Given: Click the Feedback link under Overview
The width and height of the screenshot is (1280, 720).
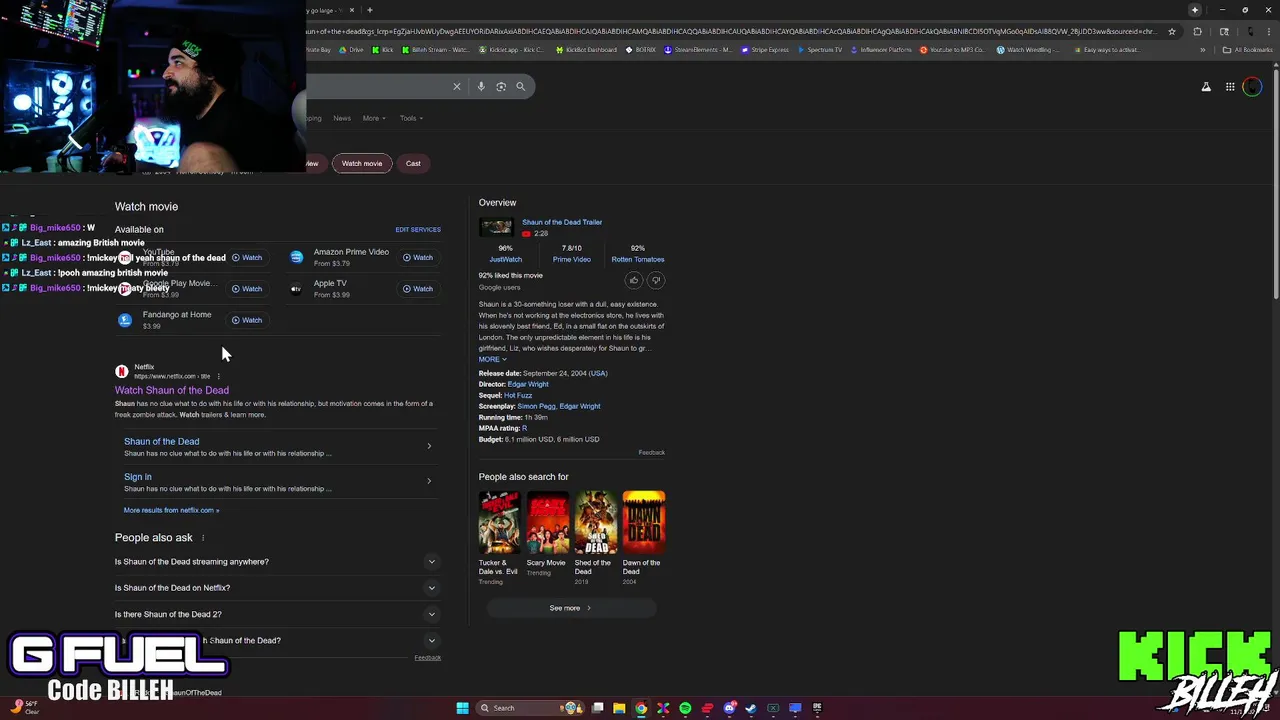Looking at the screenshot, I should click(x=652, y=453).
